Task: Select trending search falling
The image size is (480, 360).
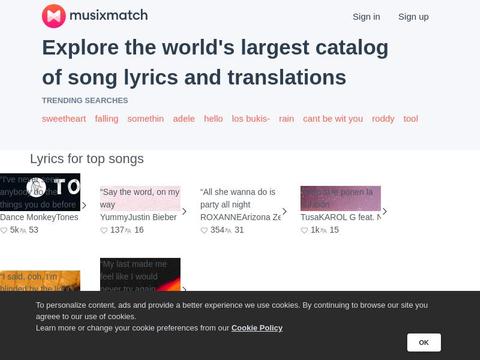Action: [x=107, y=119]
